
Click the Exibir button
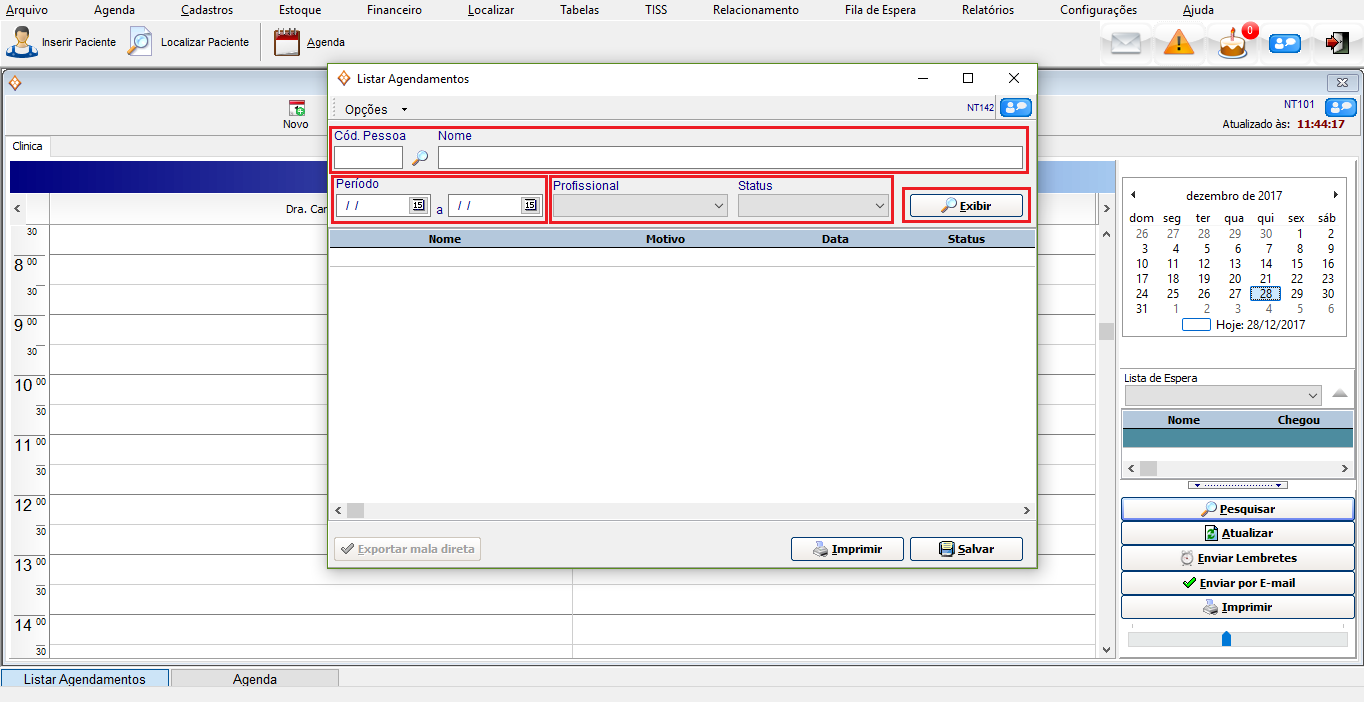(966, 206)
